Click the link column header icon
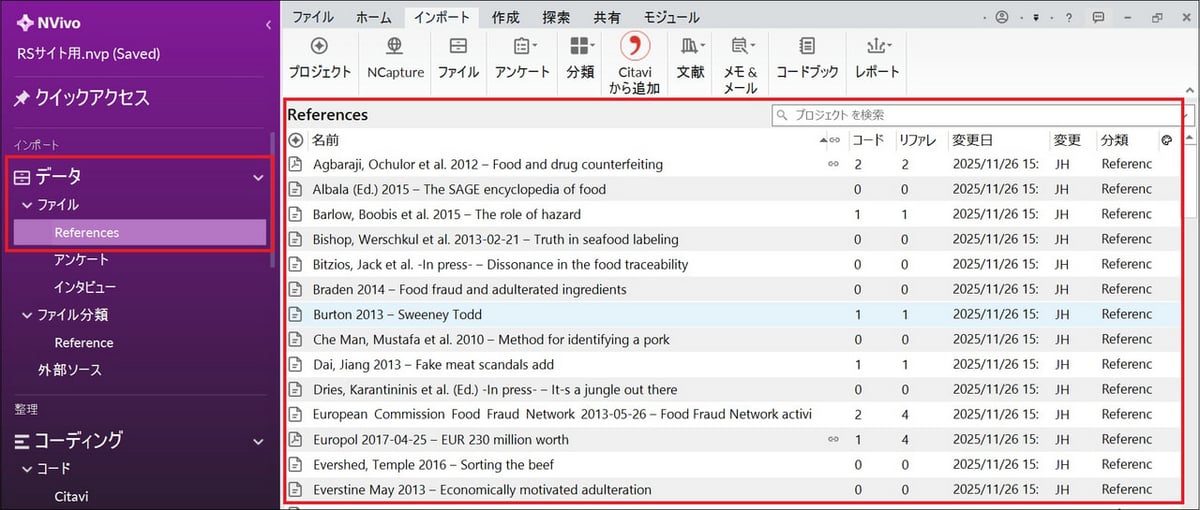 pos(834,140)
